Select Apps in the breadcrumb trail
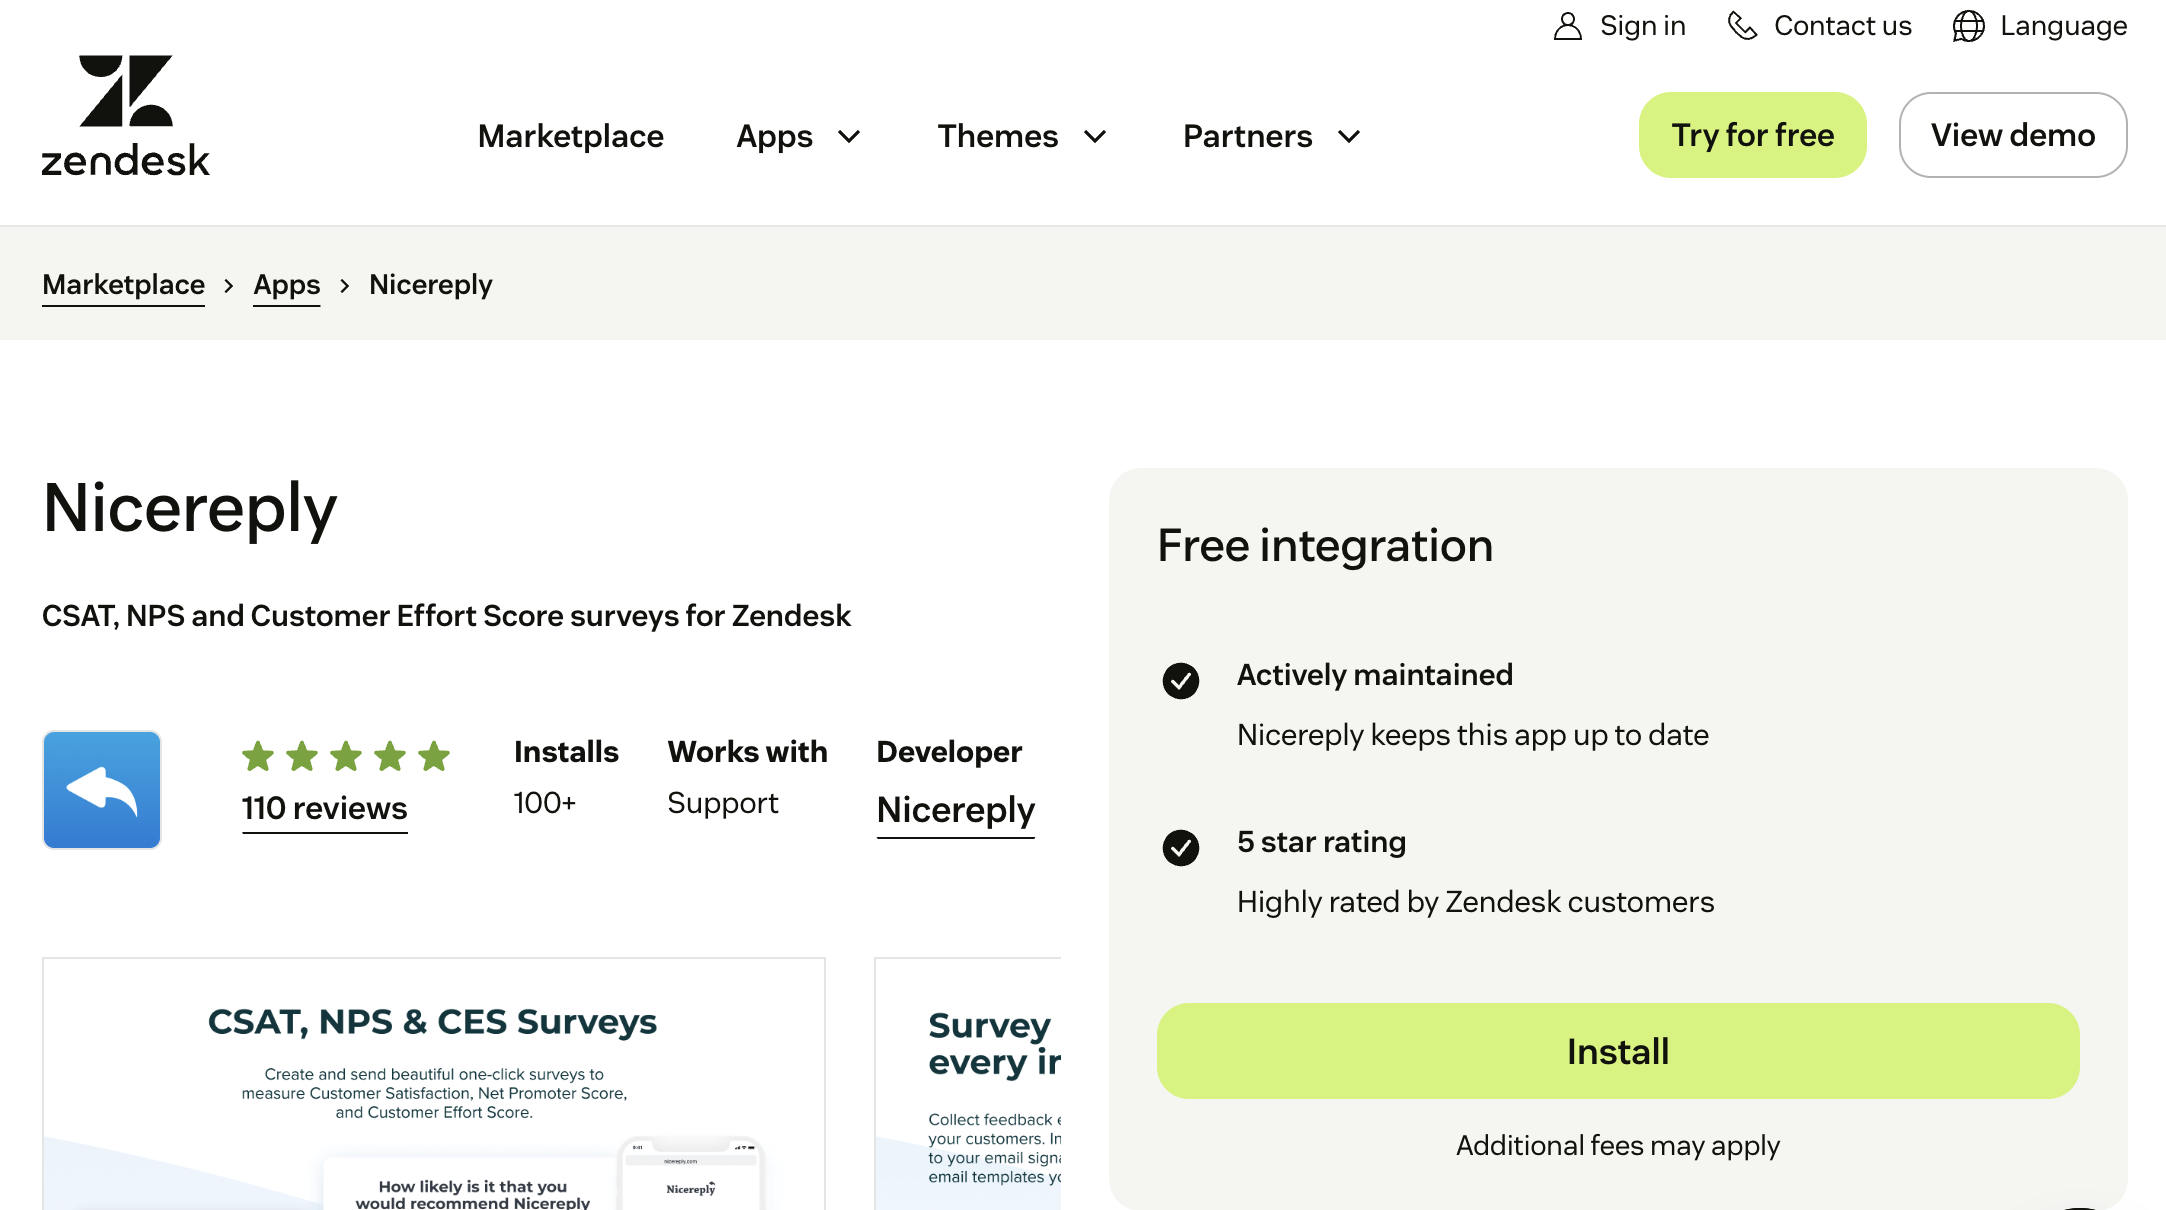This screenshot has height=1210, width=2166. point(287,284)
